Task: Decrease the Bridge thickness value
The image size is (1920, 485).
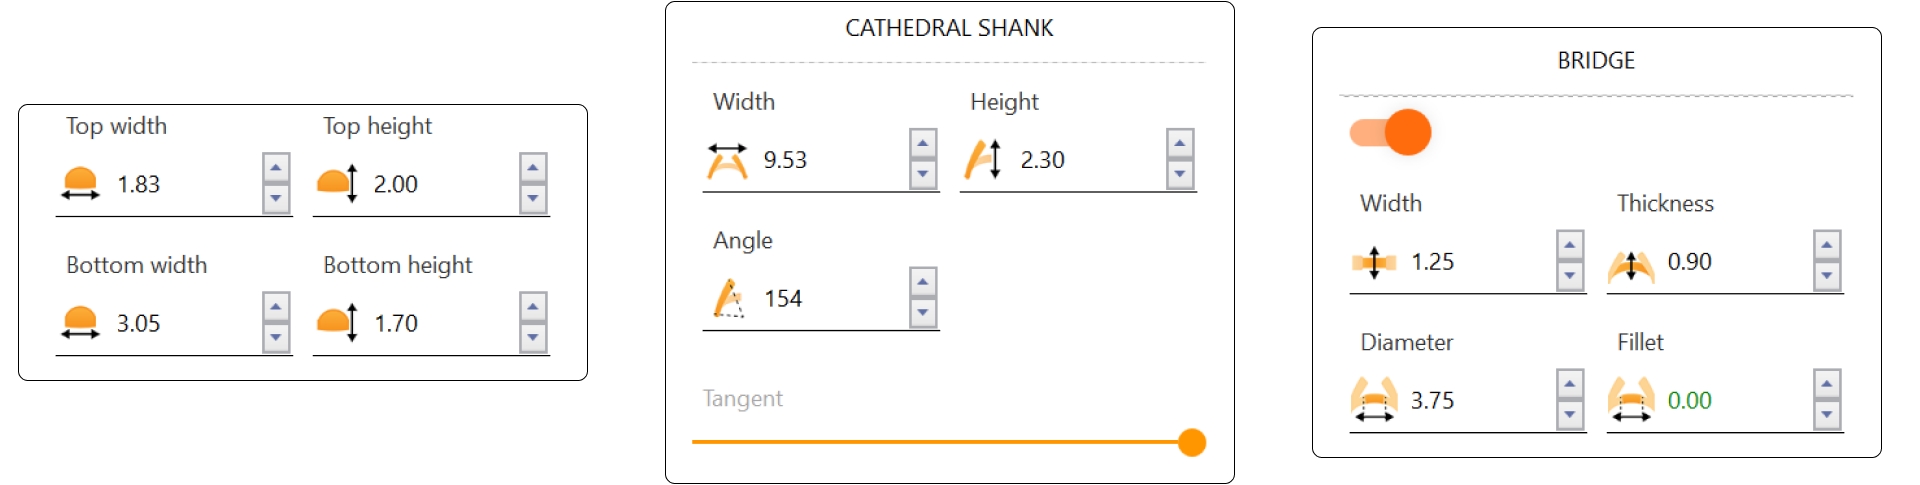Action: tap(1827, 276)
